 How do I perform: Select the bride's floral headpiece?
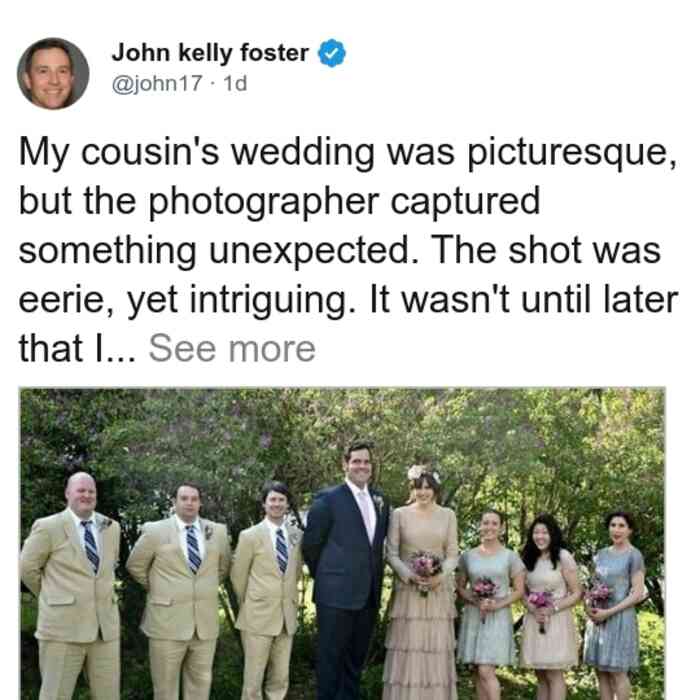tap(422, 473)
